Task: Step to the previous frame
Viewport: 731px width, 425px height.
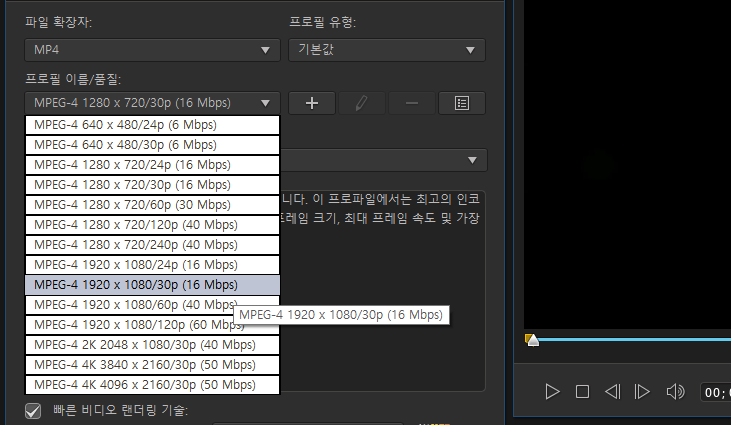Action: pos(613,391)
